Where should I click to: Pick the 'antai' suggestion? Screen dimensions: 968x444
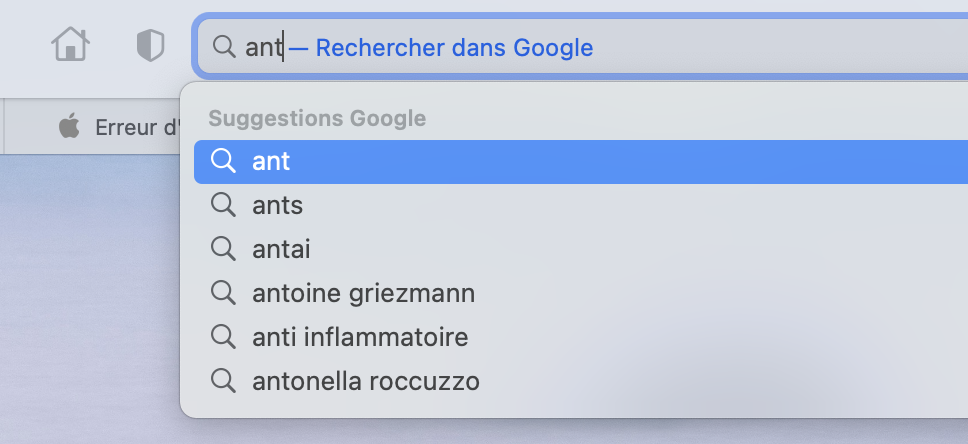pos(281,249)
